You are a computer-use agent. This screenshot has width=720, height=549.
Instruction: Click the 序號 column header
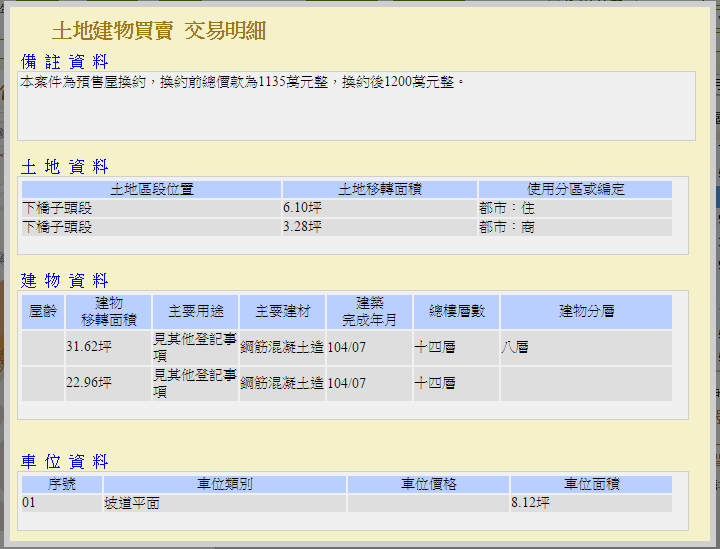[62, 484]
